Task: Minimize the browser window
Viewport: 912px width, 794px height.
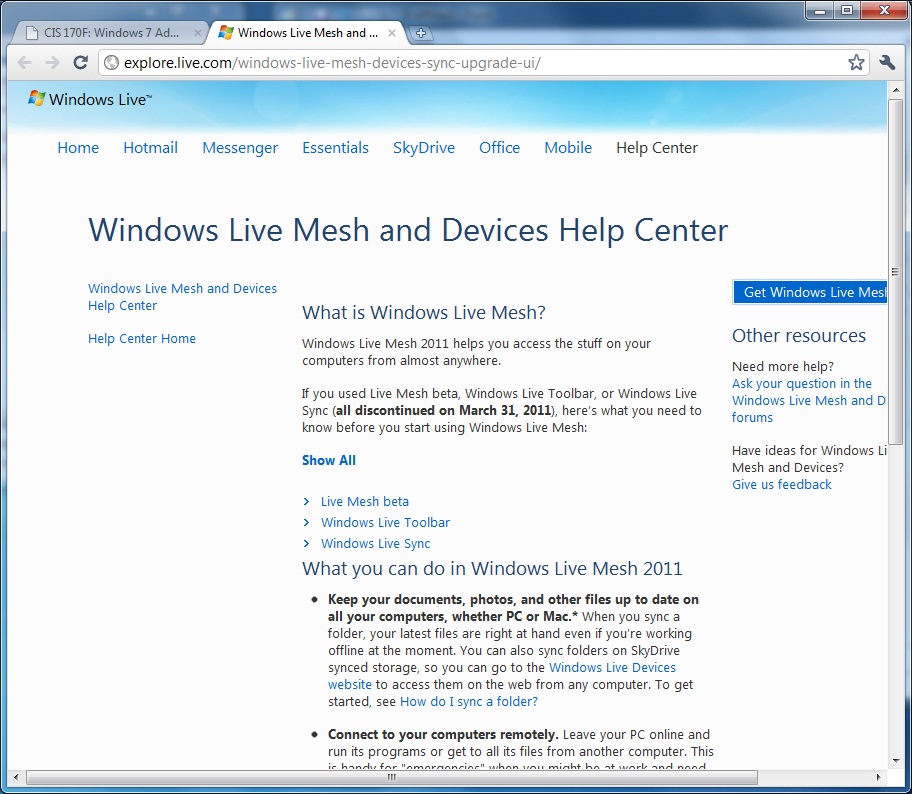Action: click(x=820, y=10)
